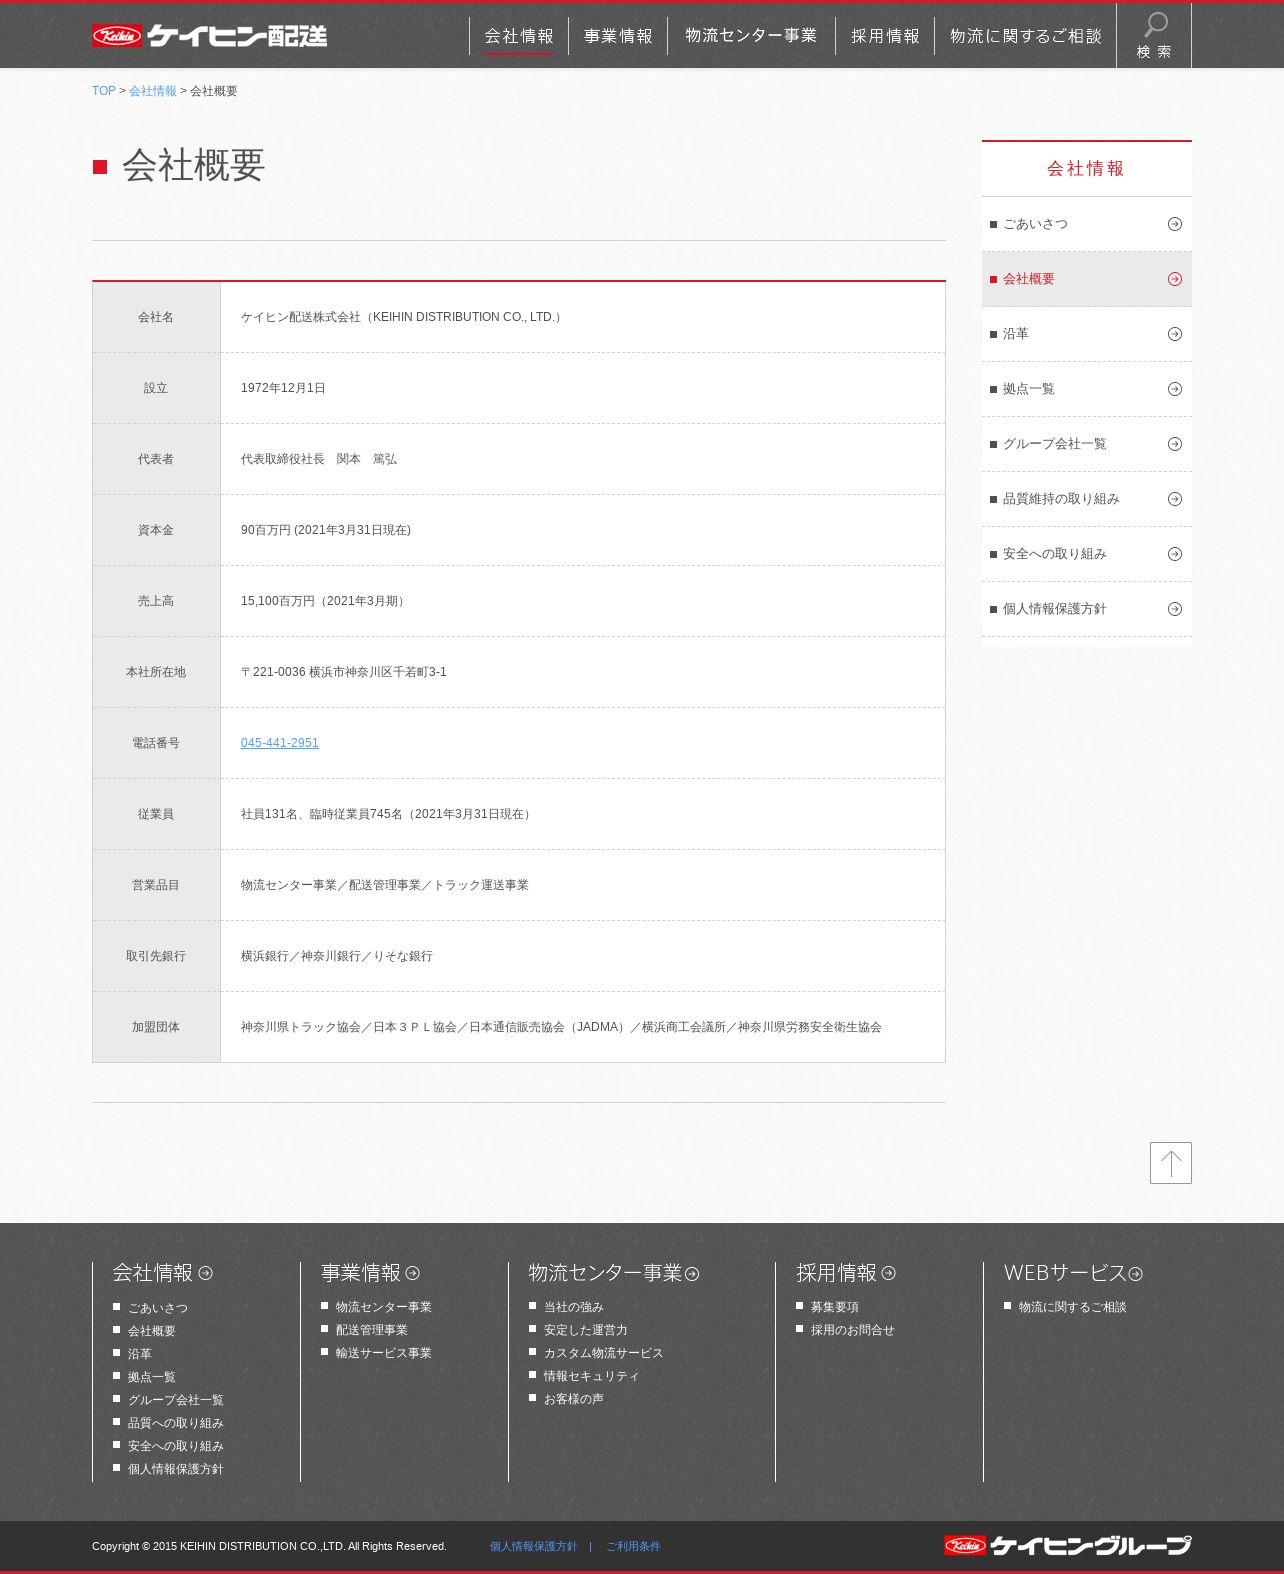Open 採用情報 in the top navigation
Viewport: 1284px width, 1574px height.
885,36
